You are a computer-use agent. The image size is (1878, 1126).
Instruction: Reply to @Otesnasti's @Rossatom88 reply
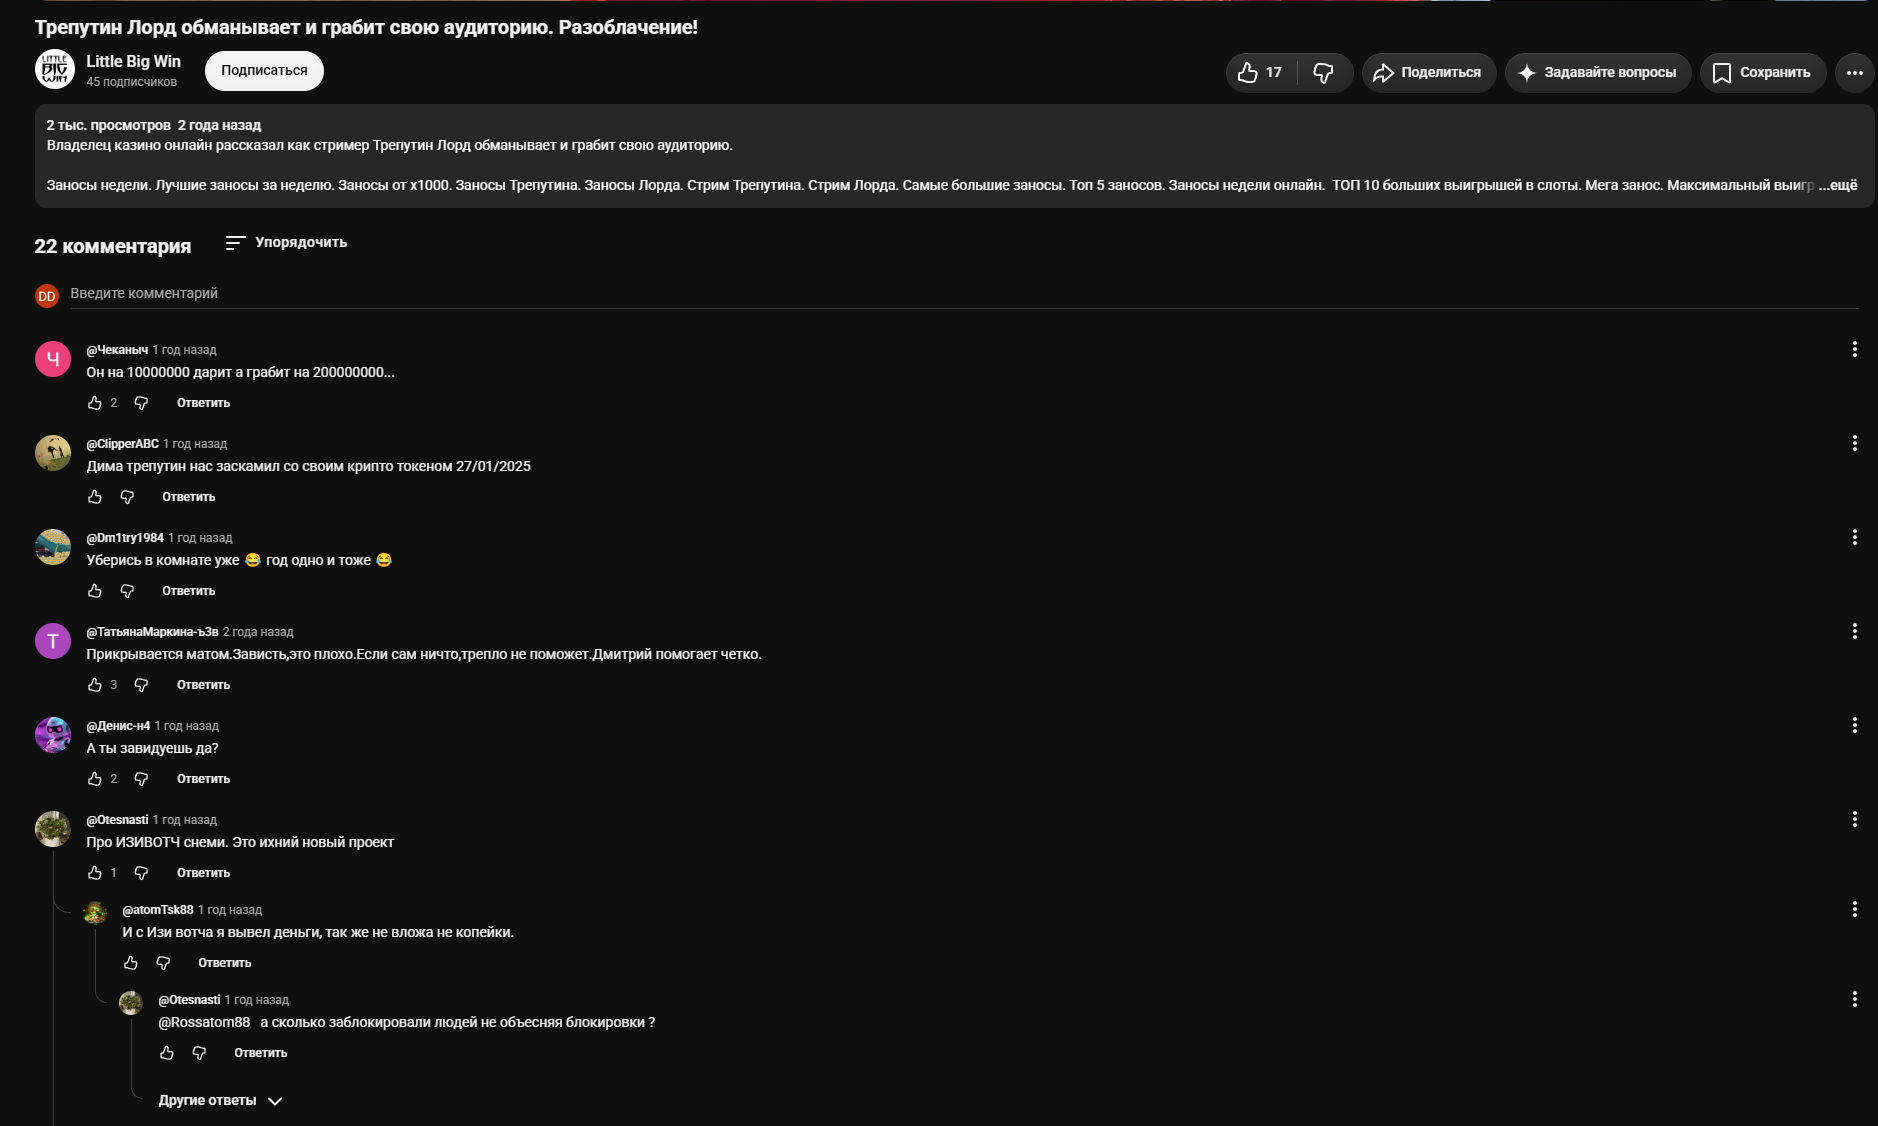click(261, 1053)
